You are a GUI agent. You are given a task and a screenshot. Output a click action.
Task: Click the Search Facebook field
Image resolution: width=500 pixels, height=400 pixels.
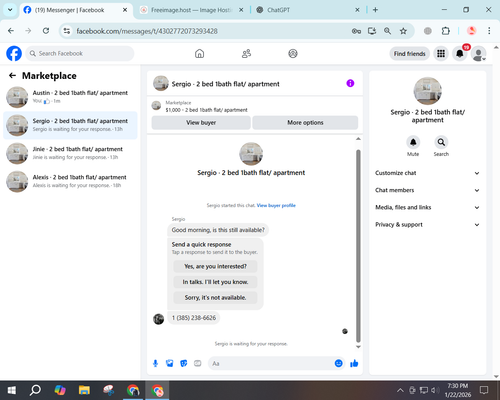pos(80,53)
